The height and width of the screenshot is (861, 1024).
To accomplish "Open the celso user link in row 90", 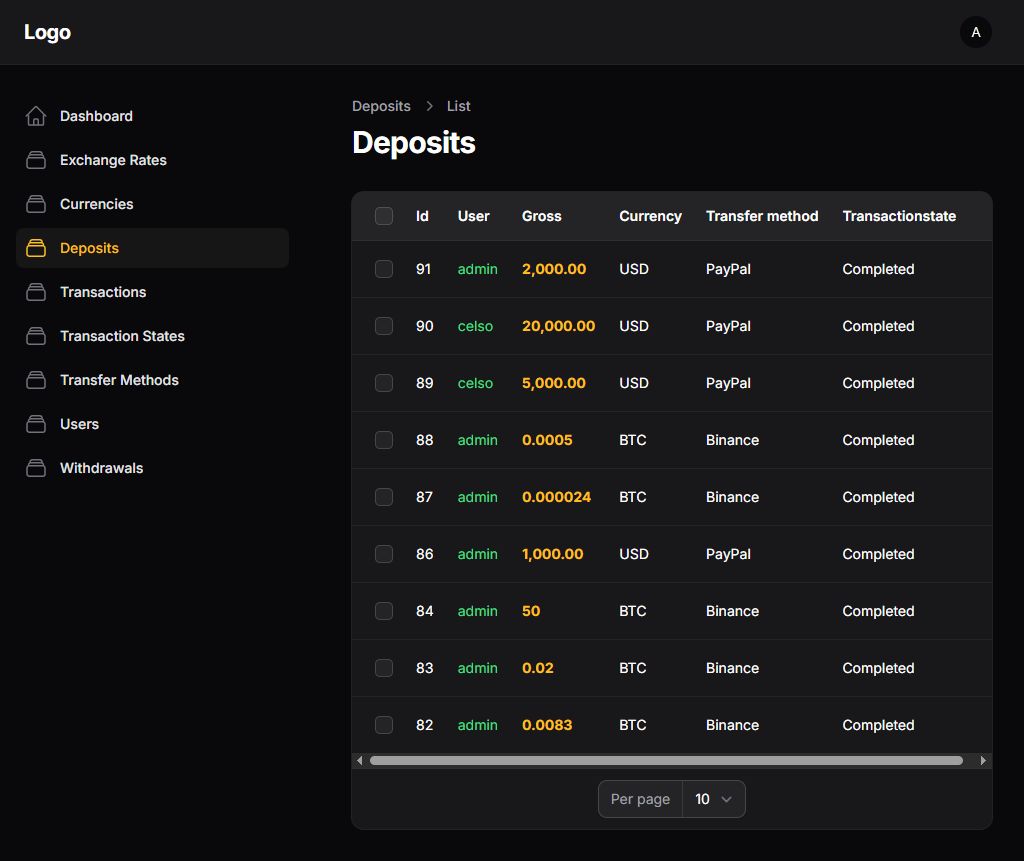I will (x=475, y=326).
